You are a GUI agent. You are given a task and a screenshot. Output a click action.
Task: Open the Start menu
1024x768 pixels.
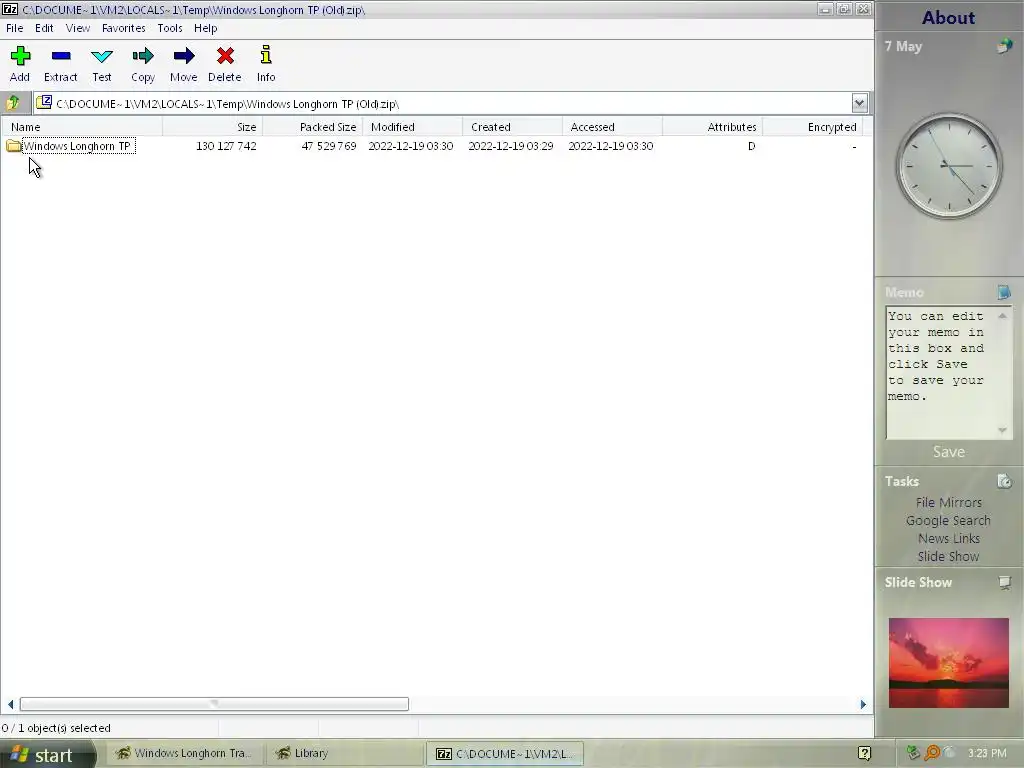(x=46, y=754)
